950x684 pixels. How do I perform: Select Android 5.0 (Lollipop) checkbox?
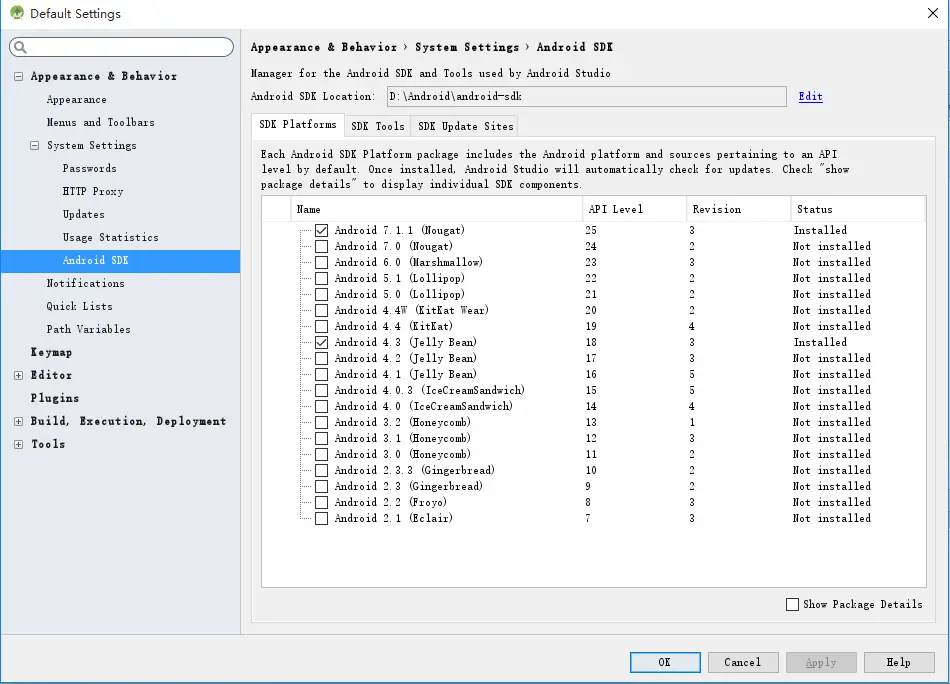tap(322, 294)
